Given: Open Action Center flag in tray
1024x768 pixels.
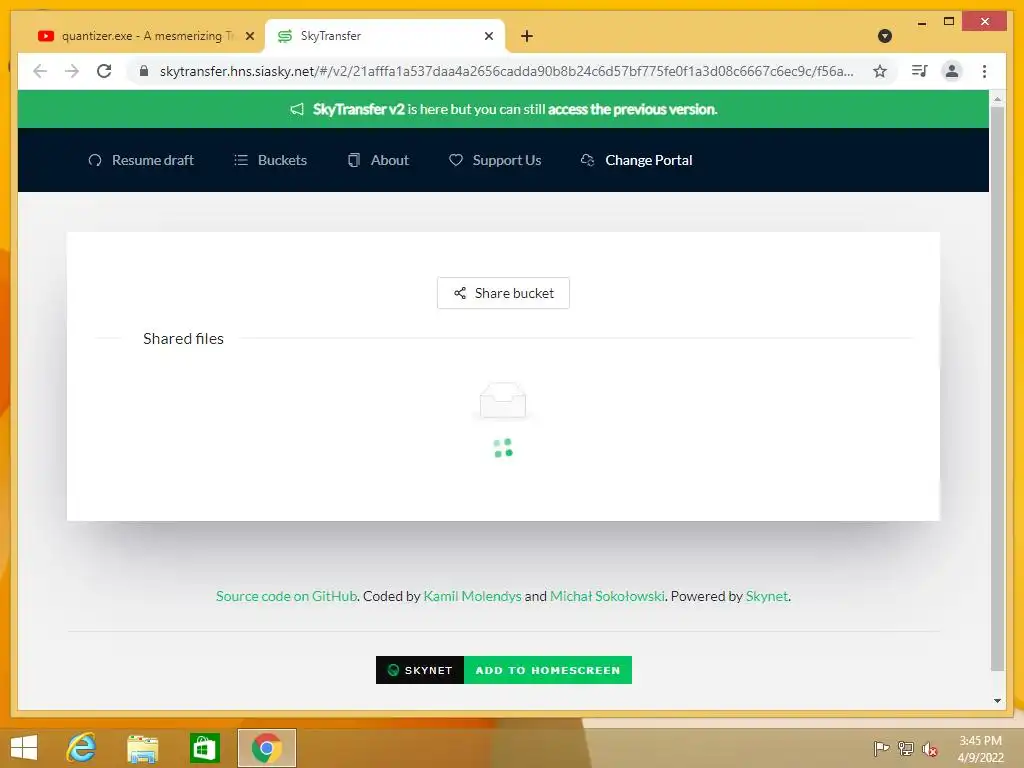Looking at the screenshot, I should (881, 748).
